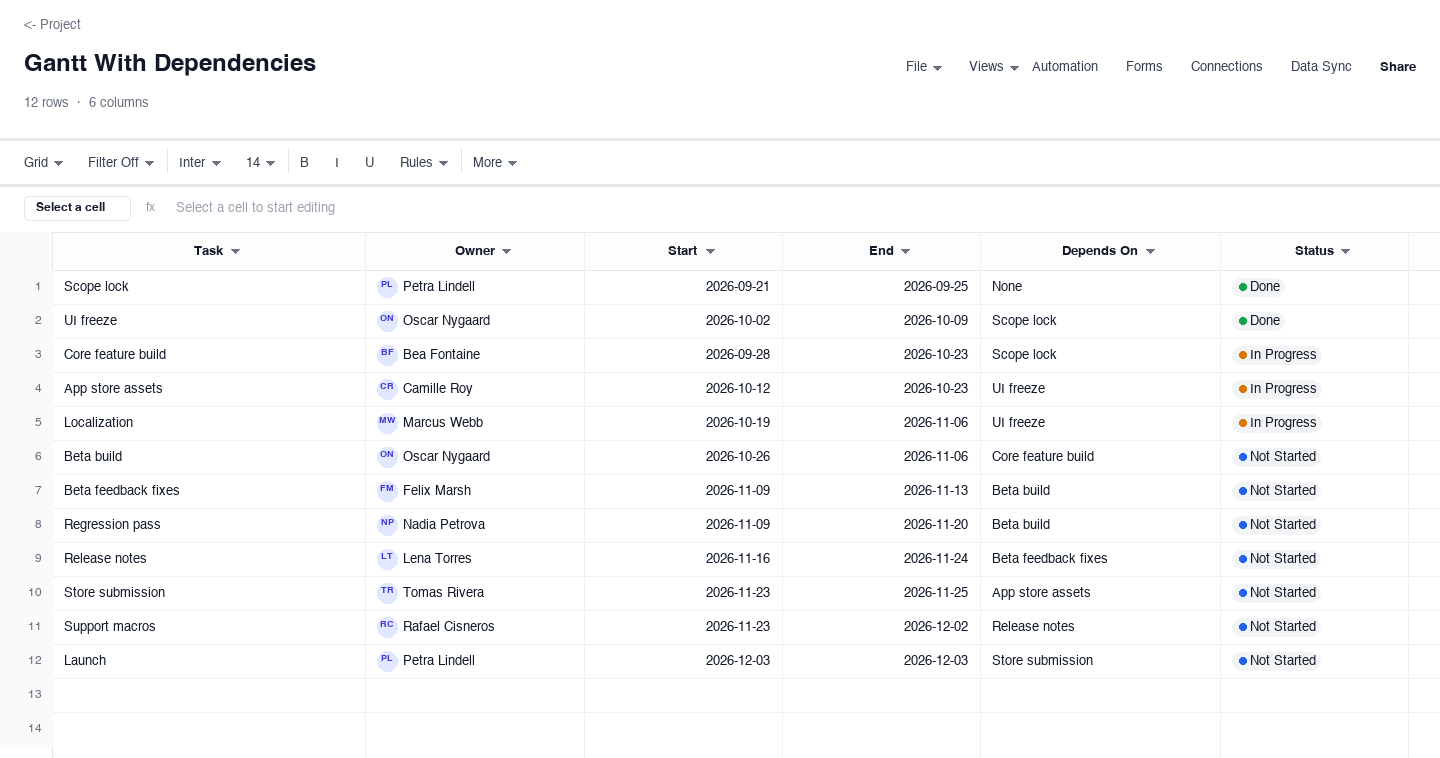The image size is (1440, 758).
Task: Open Forms
Action: click(1144, 67)
